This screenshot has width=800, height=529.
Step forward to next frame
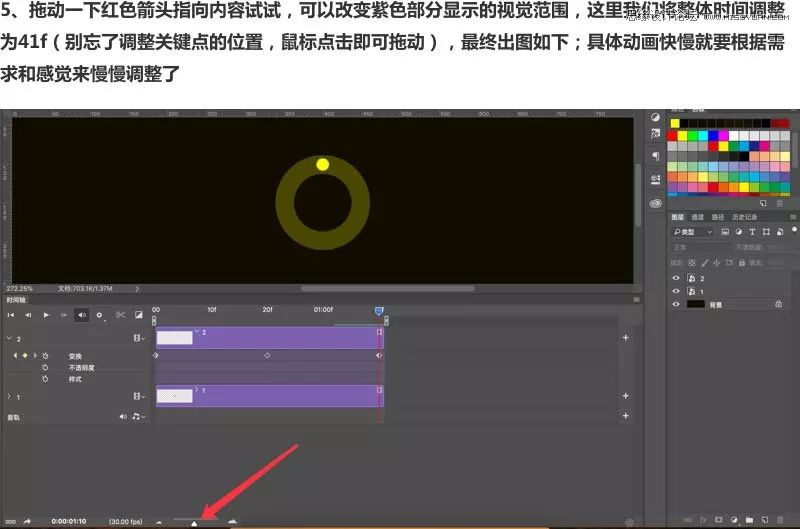click(64, 315)
